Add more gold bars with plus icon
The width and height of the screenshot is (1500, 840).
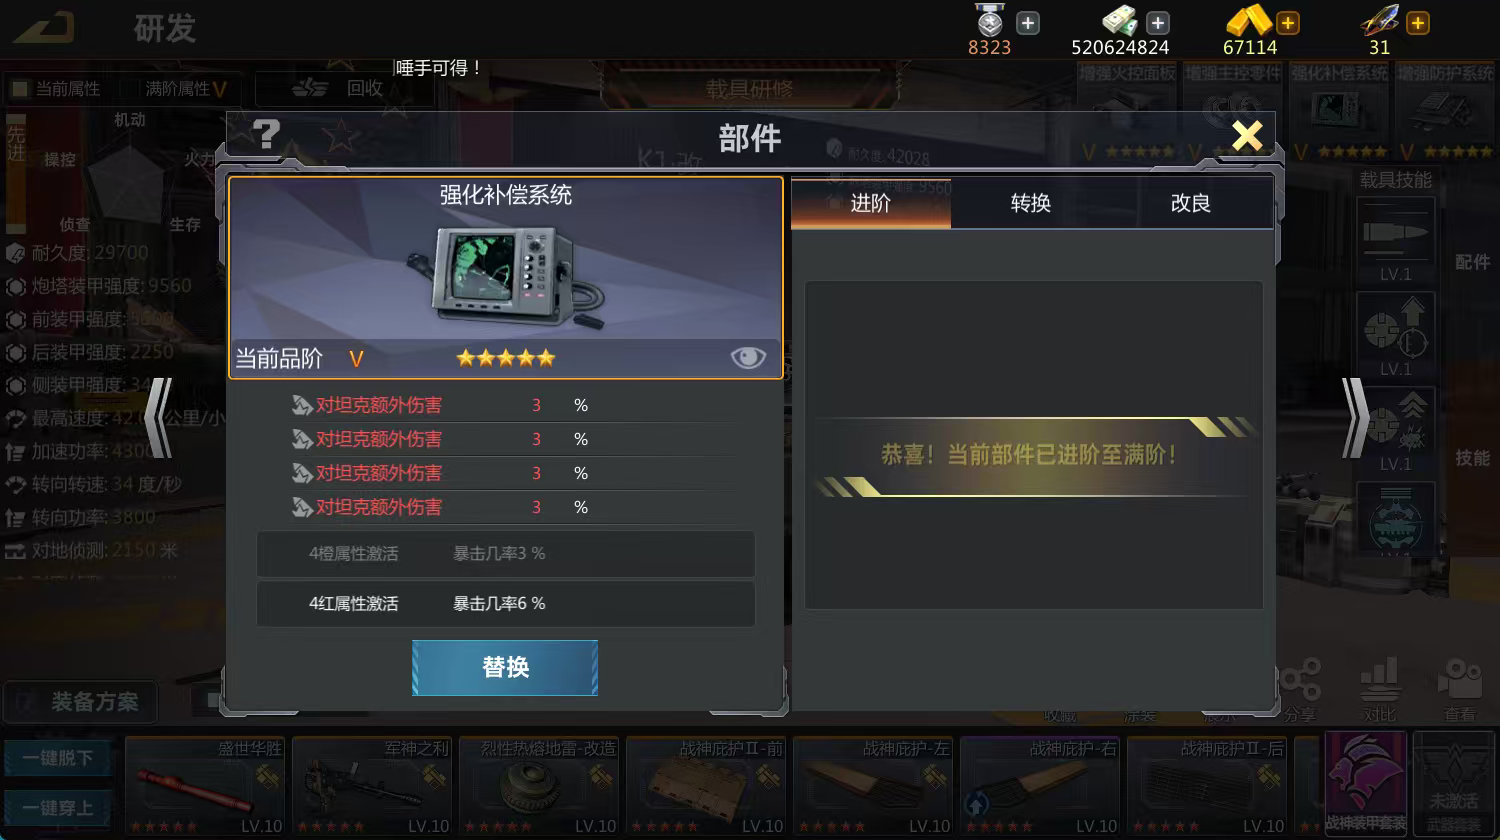point(1288,22)
